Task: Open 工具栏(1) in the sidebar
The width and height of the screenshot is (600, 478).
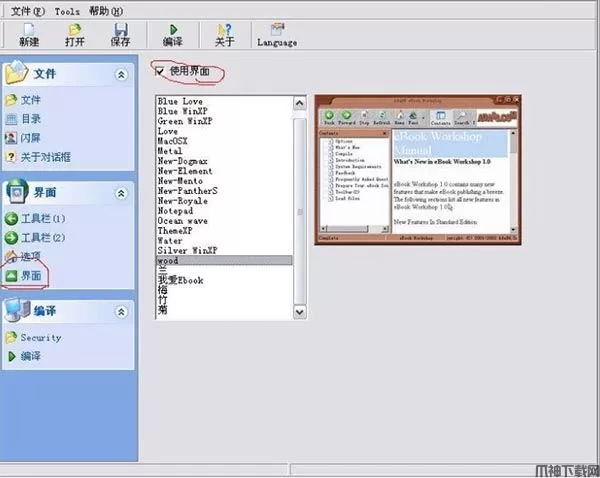Action: [x=43, y=218]
